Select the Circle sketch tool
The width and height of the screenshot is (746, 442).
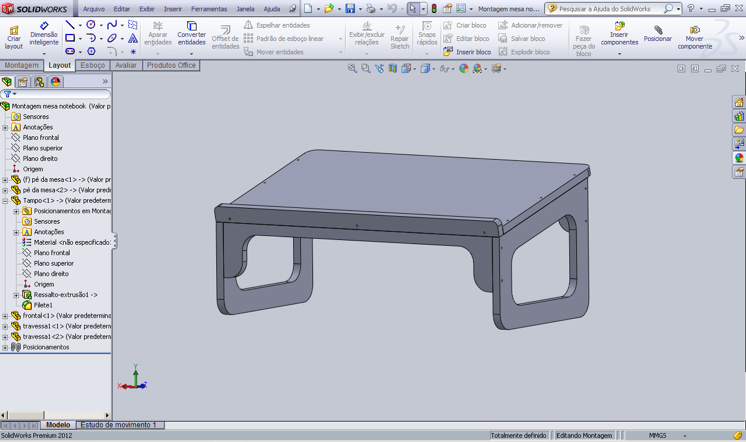[x=91, y=25]
